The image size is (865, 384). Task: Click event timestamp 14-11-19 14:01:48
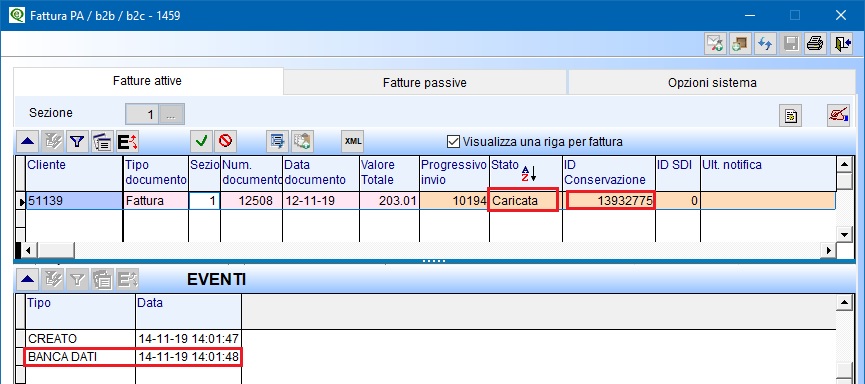[x=188, y=357]
